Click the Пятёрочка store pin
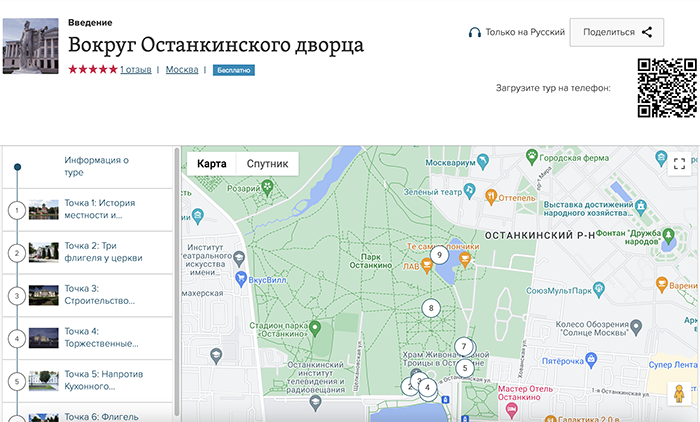 591,360
